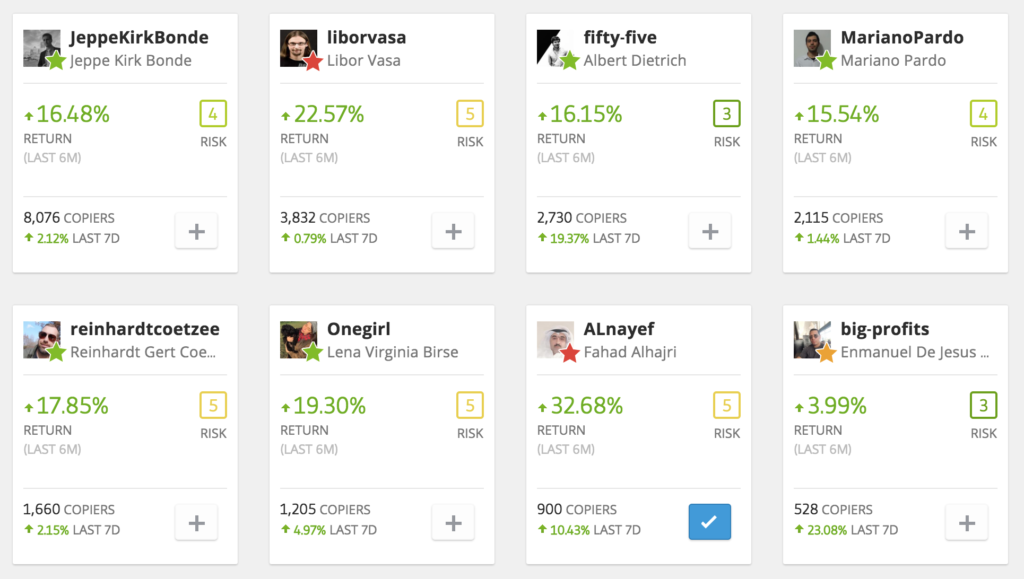Expand Onegirl's risk score 5 indicator
1024x579 pixels.
coord(470,405)
